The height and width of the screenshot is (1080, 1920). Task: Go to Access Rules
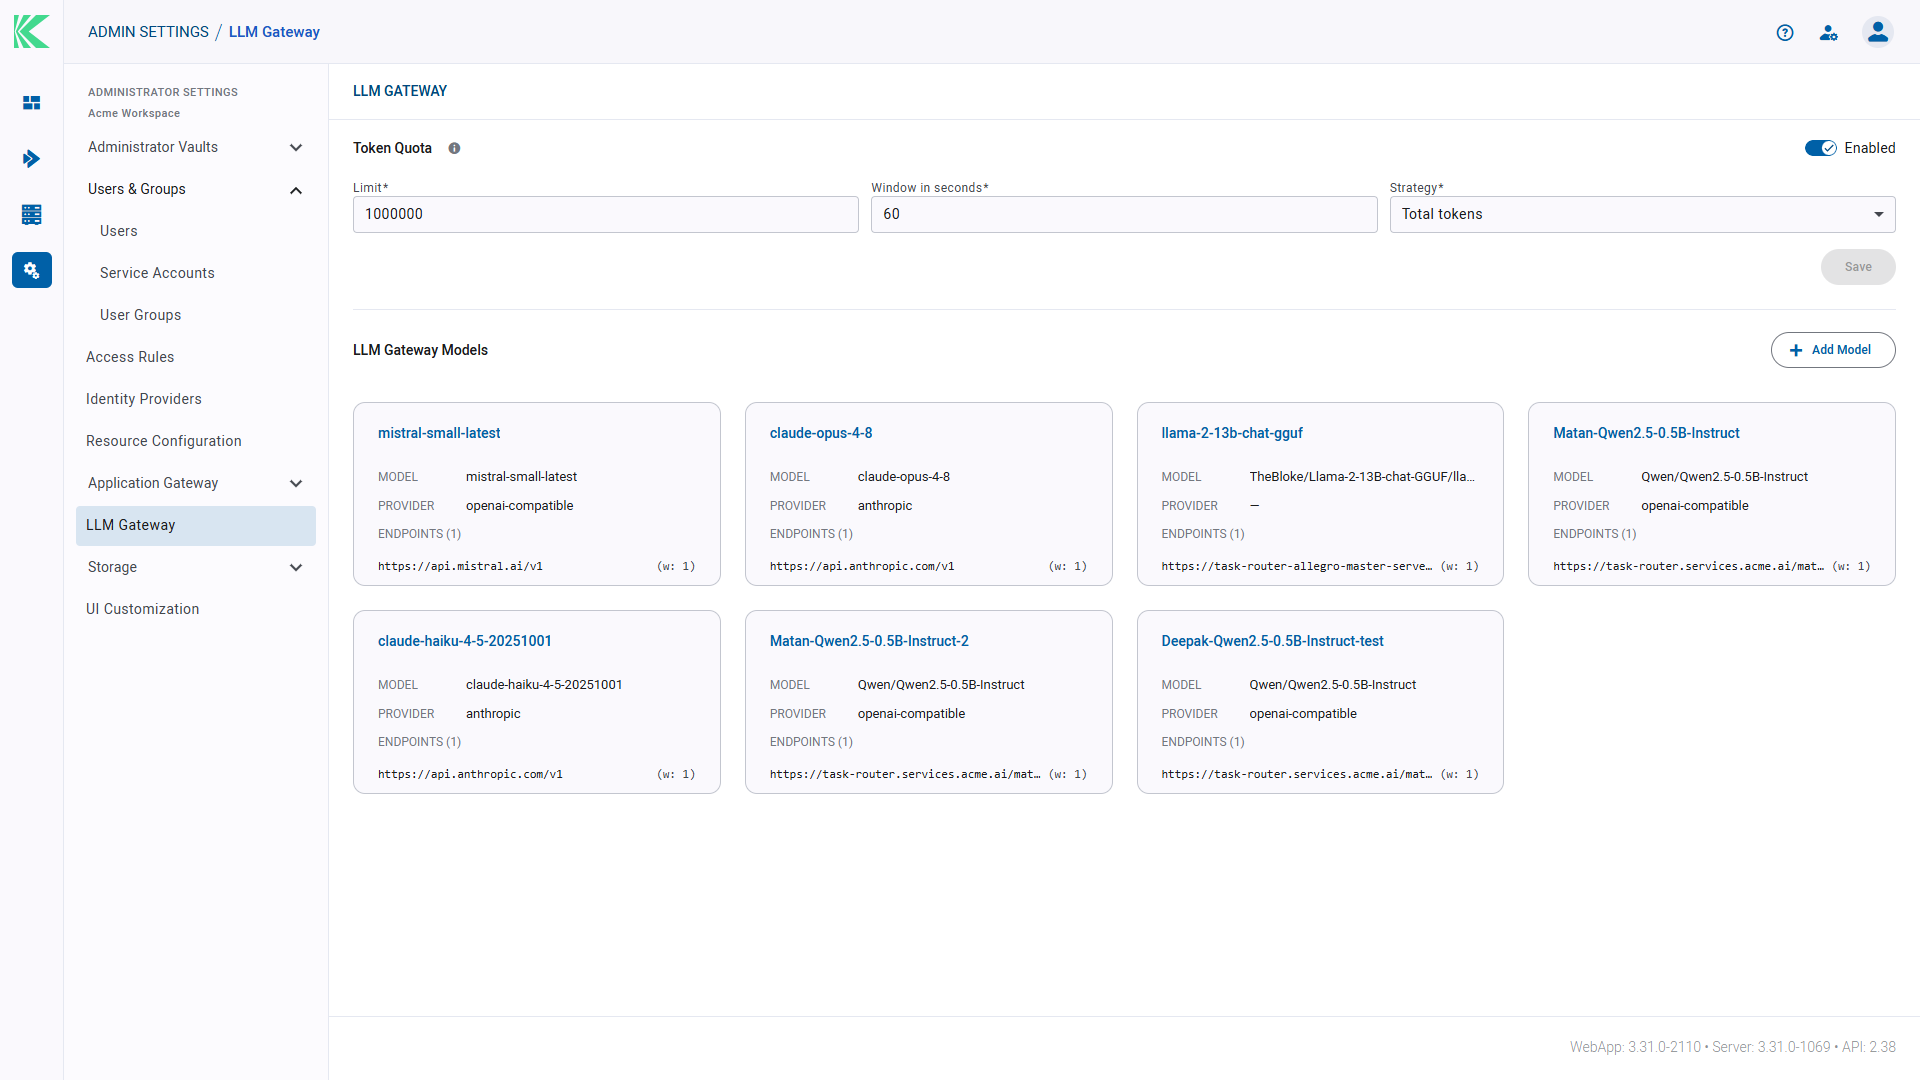130,357
